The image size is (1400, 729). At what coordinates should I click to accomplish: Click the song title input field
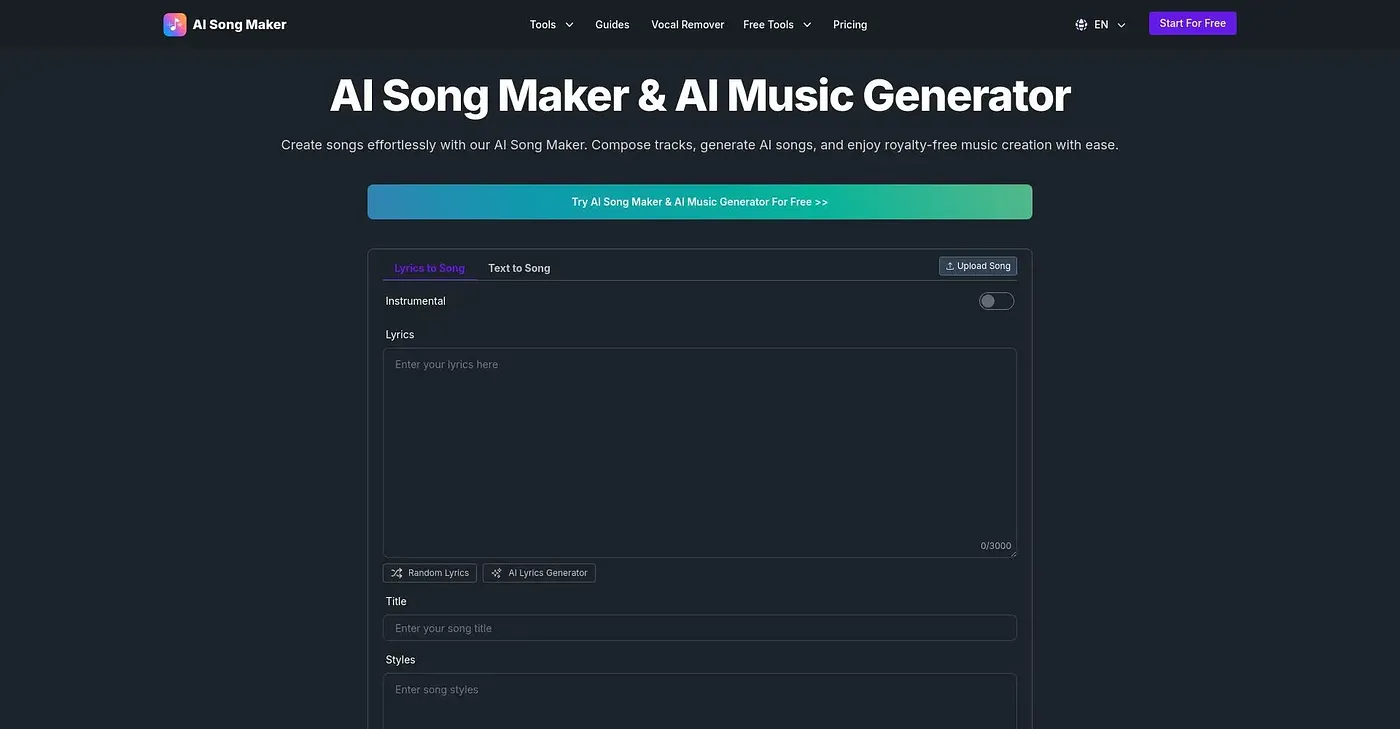coord(700,628)
